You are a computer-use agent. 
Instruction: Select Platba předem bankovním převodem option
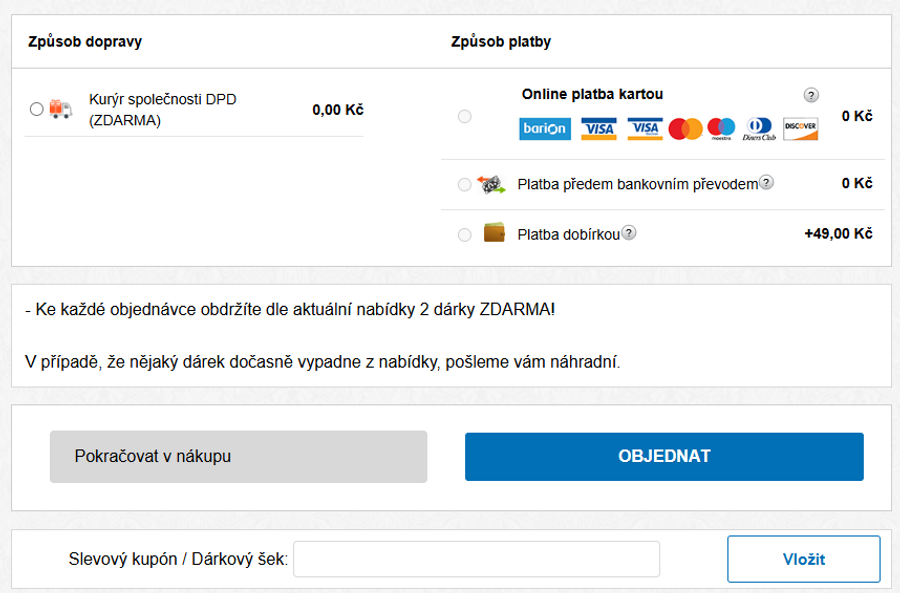(464, 184)
